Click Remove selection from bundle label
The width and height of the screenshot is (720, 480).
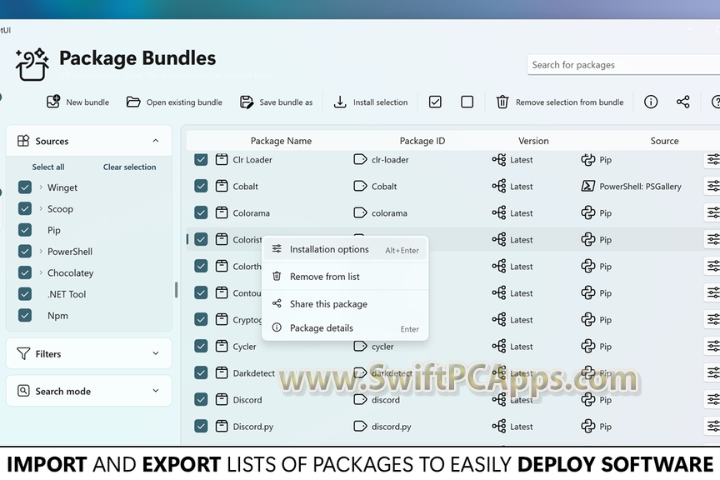[x=569, y=102]
